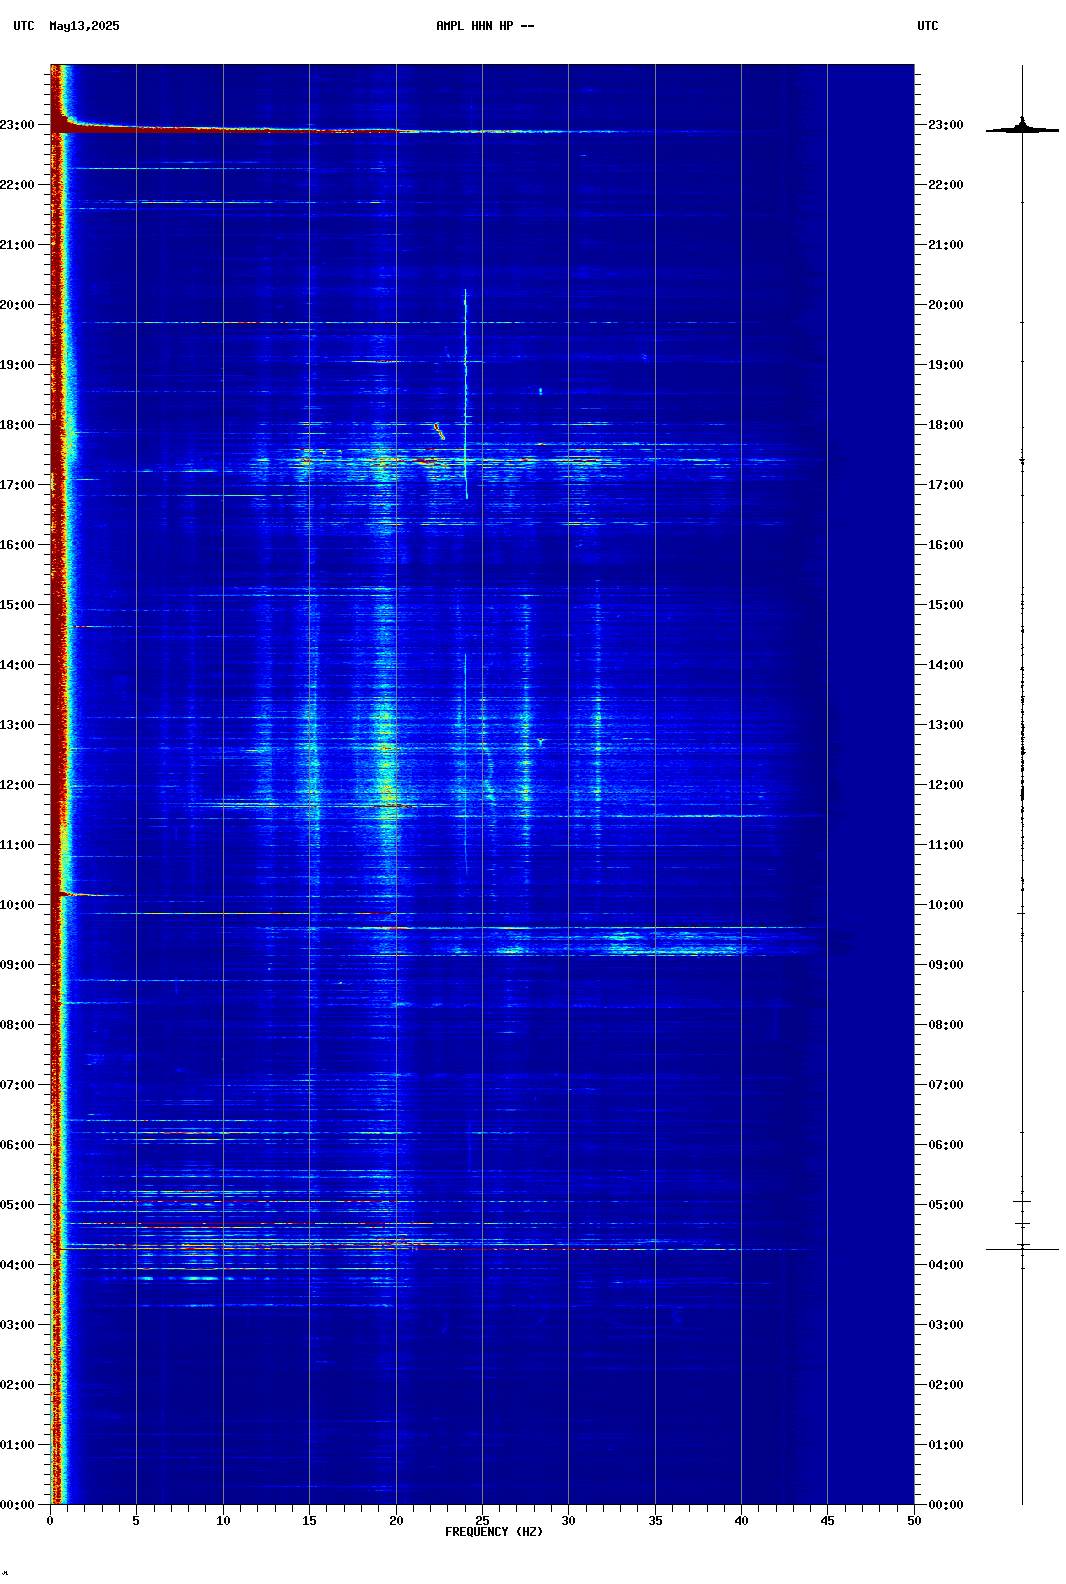Click the 45 Hz tick label
Viewport: 1066px width, 1584px height.
click(827, 1521)
